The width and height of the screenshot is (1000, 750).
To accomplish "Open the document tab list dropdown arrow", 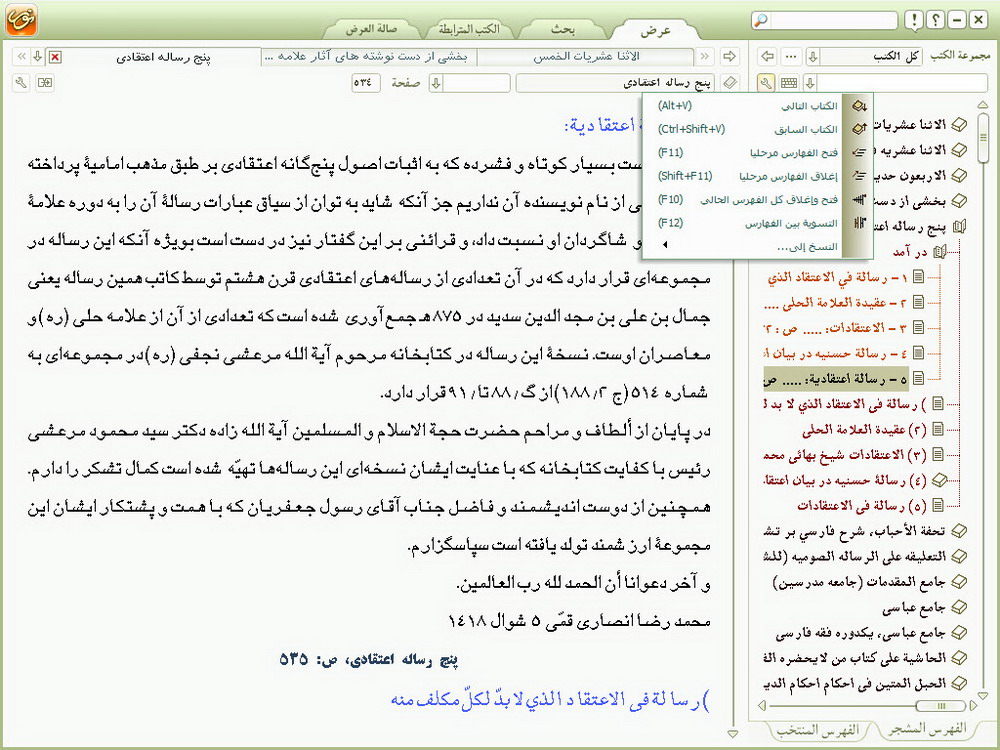I will coord(38,57).
